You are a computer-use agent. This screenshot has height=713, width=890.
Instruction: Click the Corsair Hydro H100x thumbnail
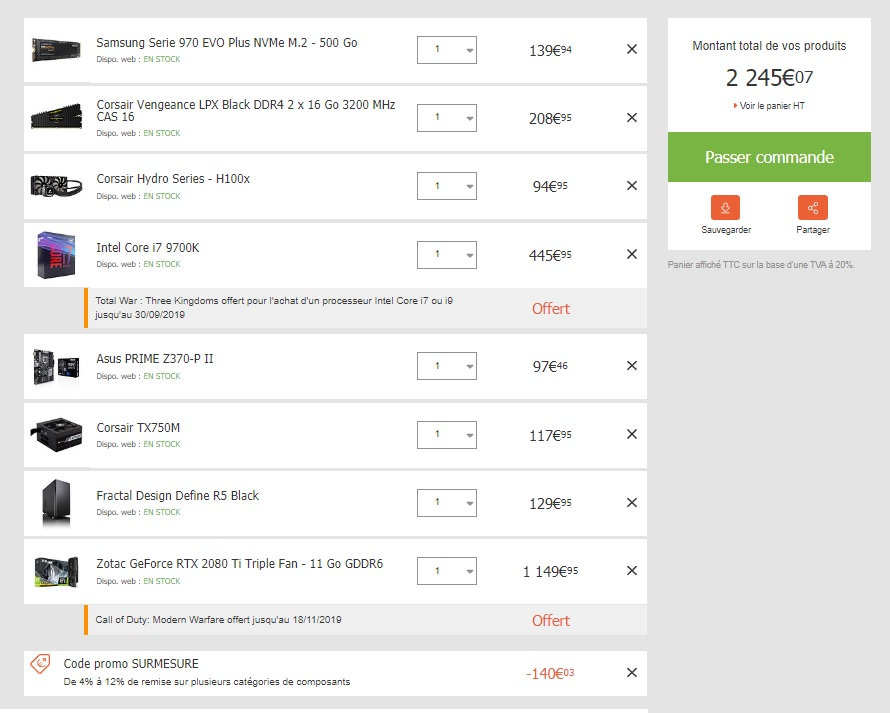pos(54,186)
